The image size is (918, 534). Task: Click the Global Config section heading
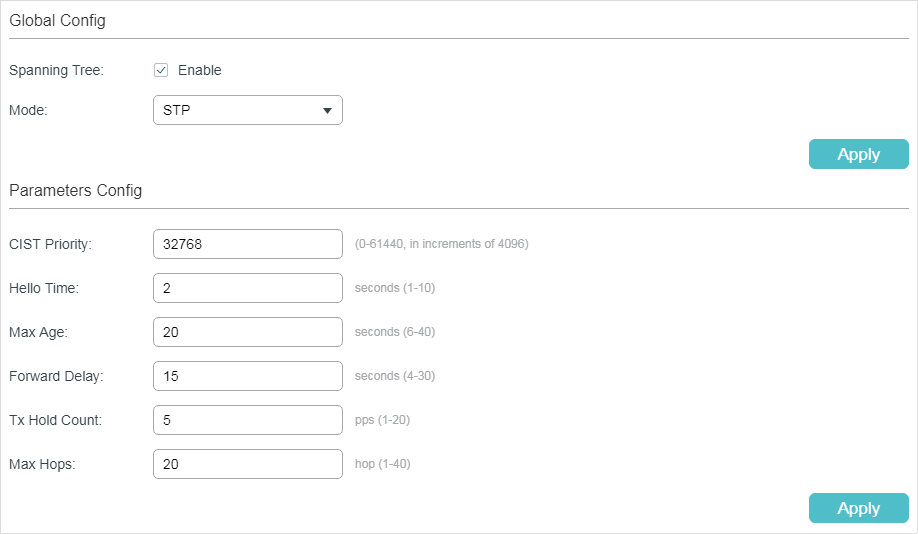point(57,20)
